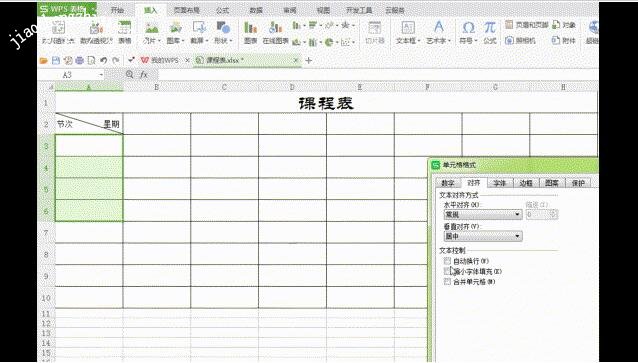Click the 切片器 slicer icon
638x363 pixels.
(374, 28)
